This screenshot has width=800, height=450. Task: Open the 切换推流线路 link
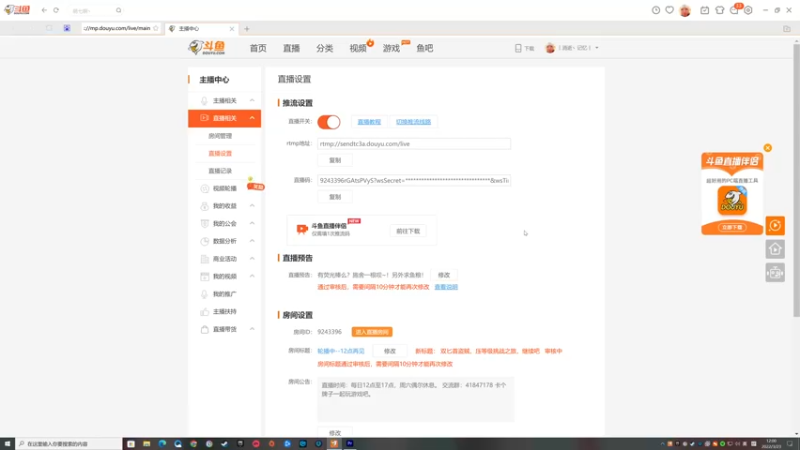[x=413, y=122]
